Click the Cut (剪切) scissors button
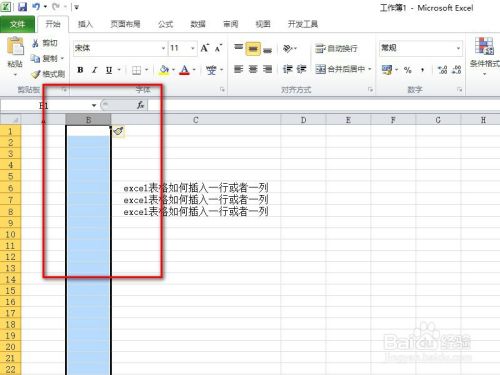500x375 pixels. [45, 43]
